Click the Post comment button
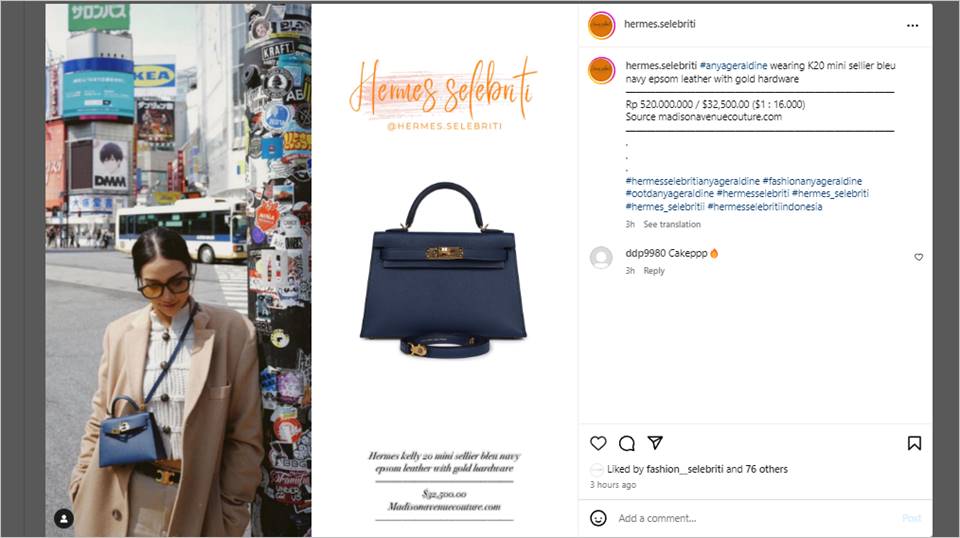 (x=911, y=518)
